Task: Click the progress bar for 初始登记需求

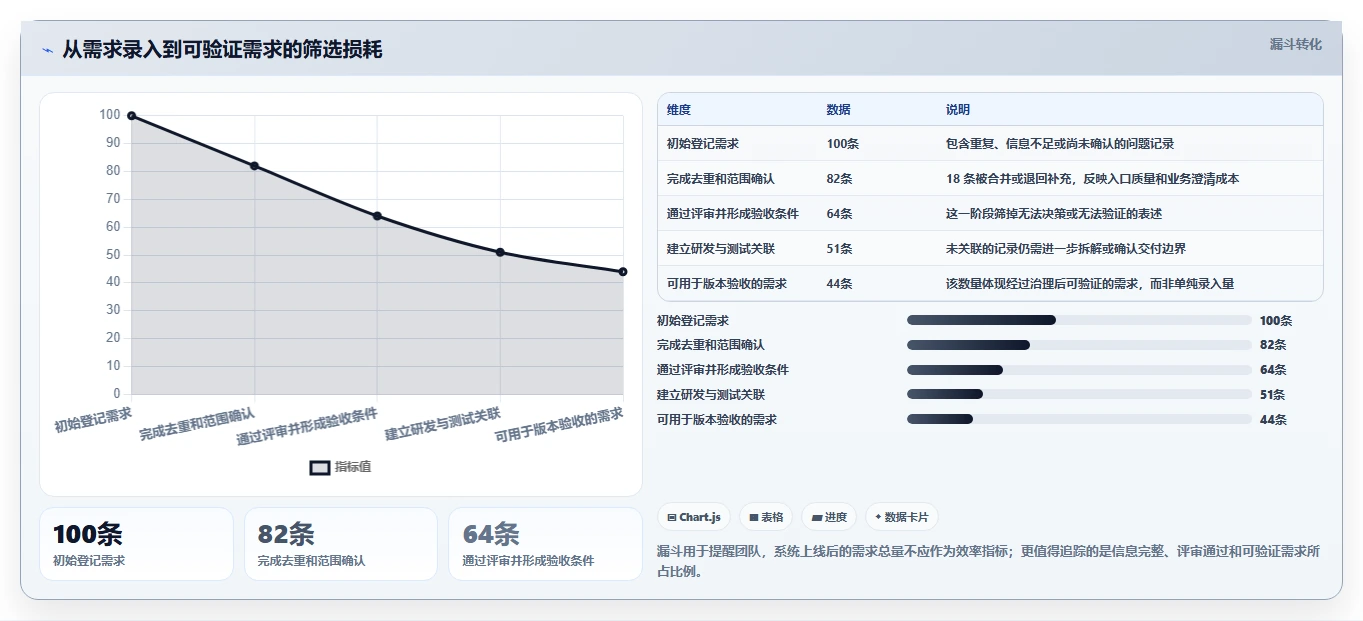Action: pos(1079,320)
